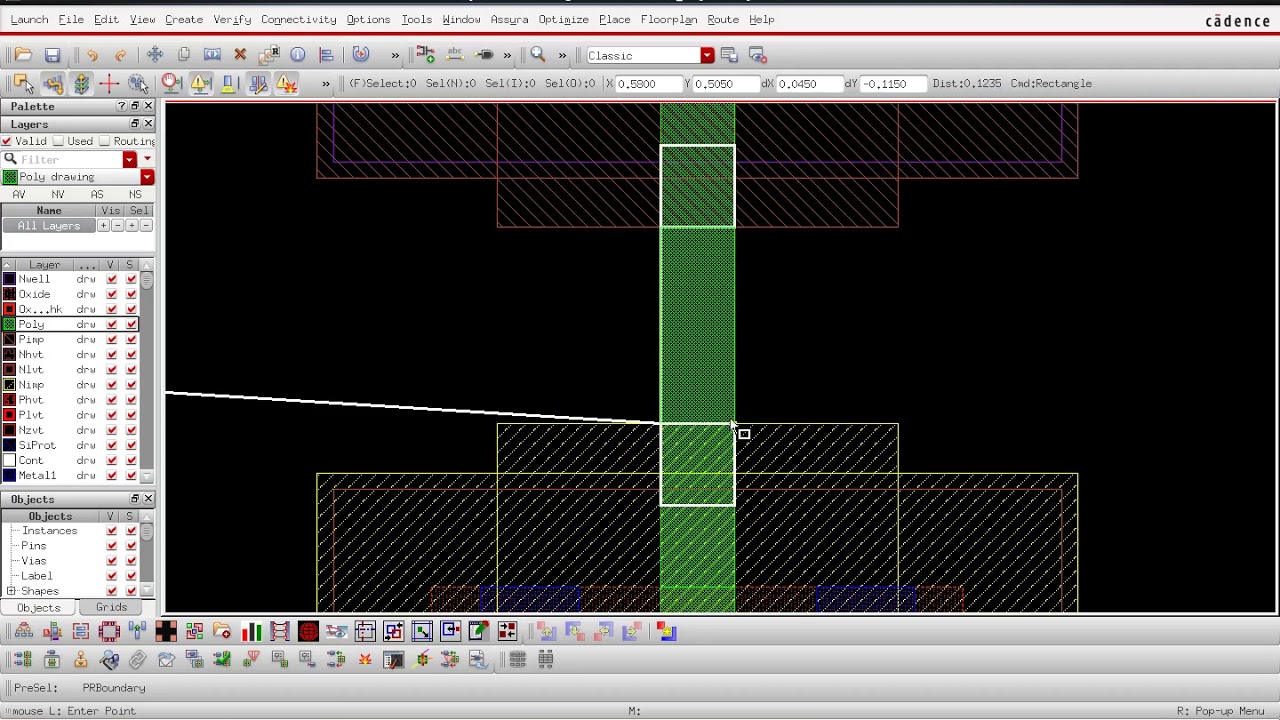The image size is (1280, 720).
Task: Click the NV none-visible button
Action: tap(58, 194)
